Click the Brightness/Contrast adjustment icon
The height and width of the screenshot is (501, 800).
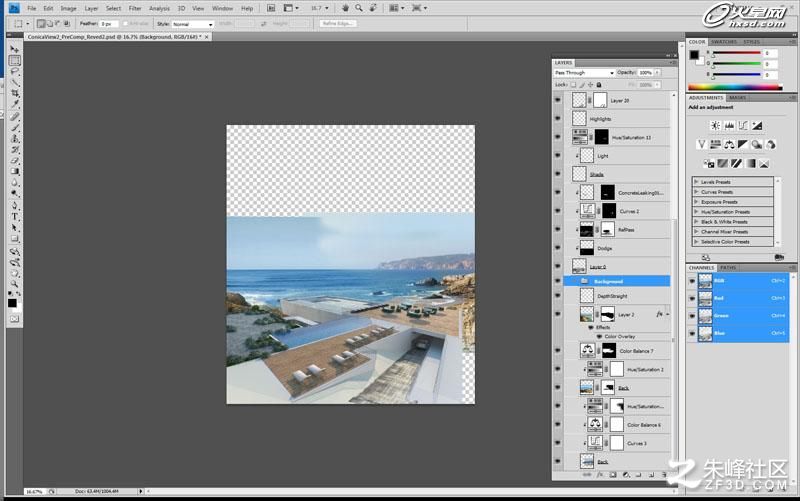pos(716,126)
